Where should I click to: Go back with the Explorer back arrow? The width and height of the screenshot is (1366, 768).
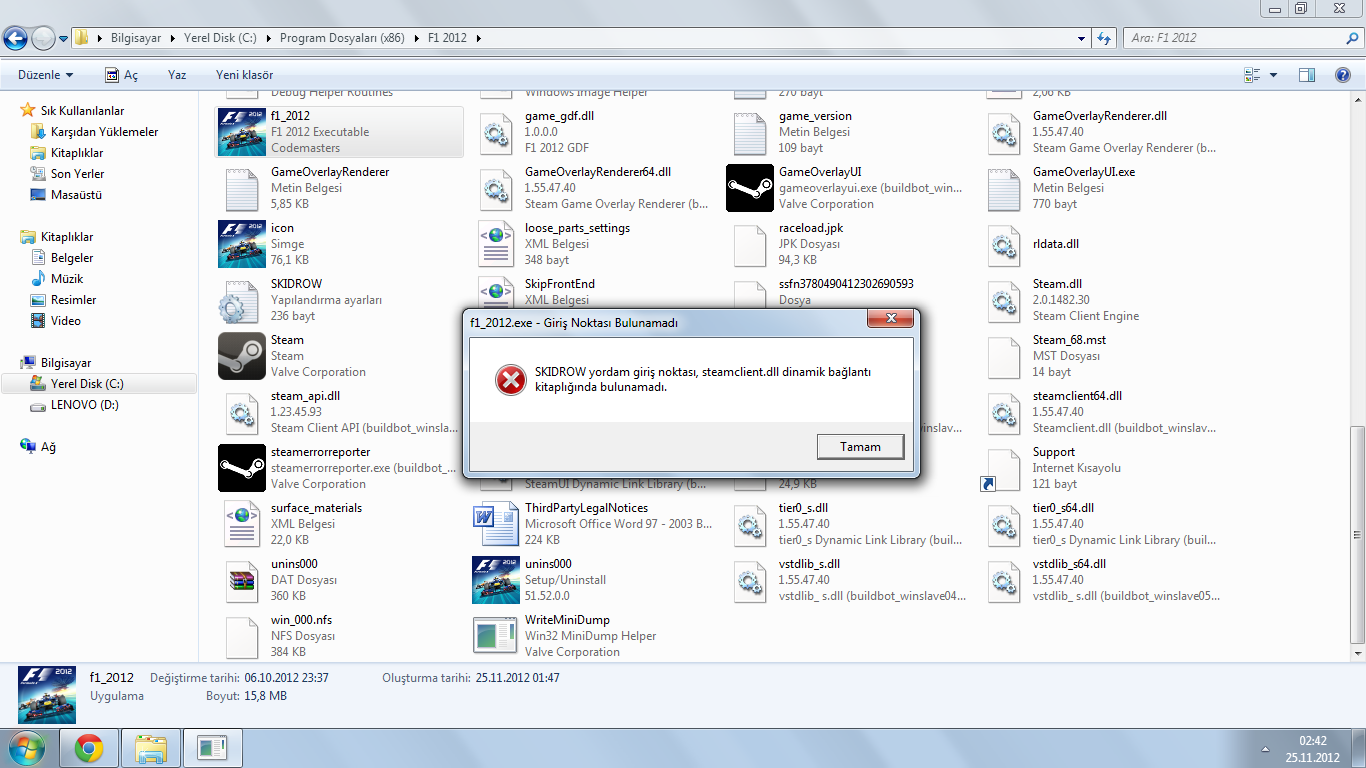15,38
